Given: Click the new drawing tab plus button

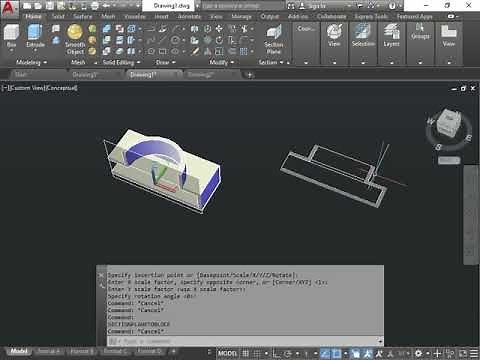Looking at the screenshot, I should (x=249, y=75).
